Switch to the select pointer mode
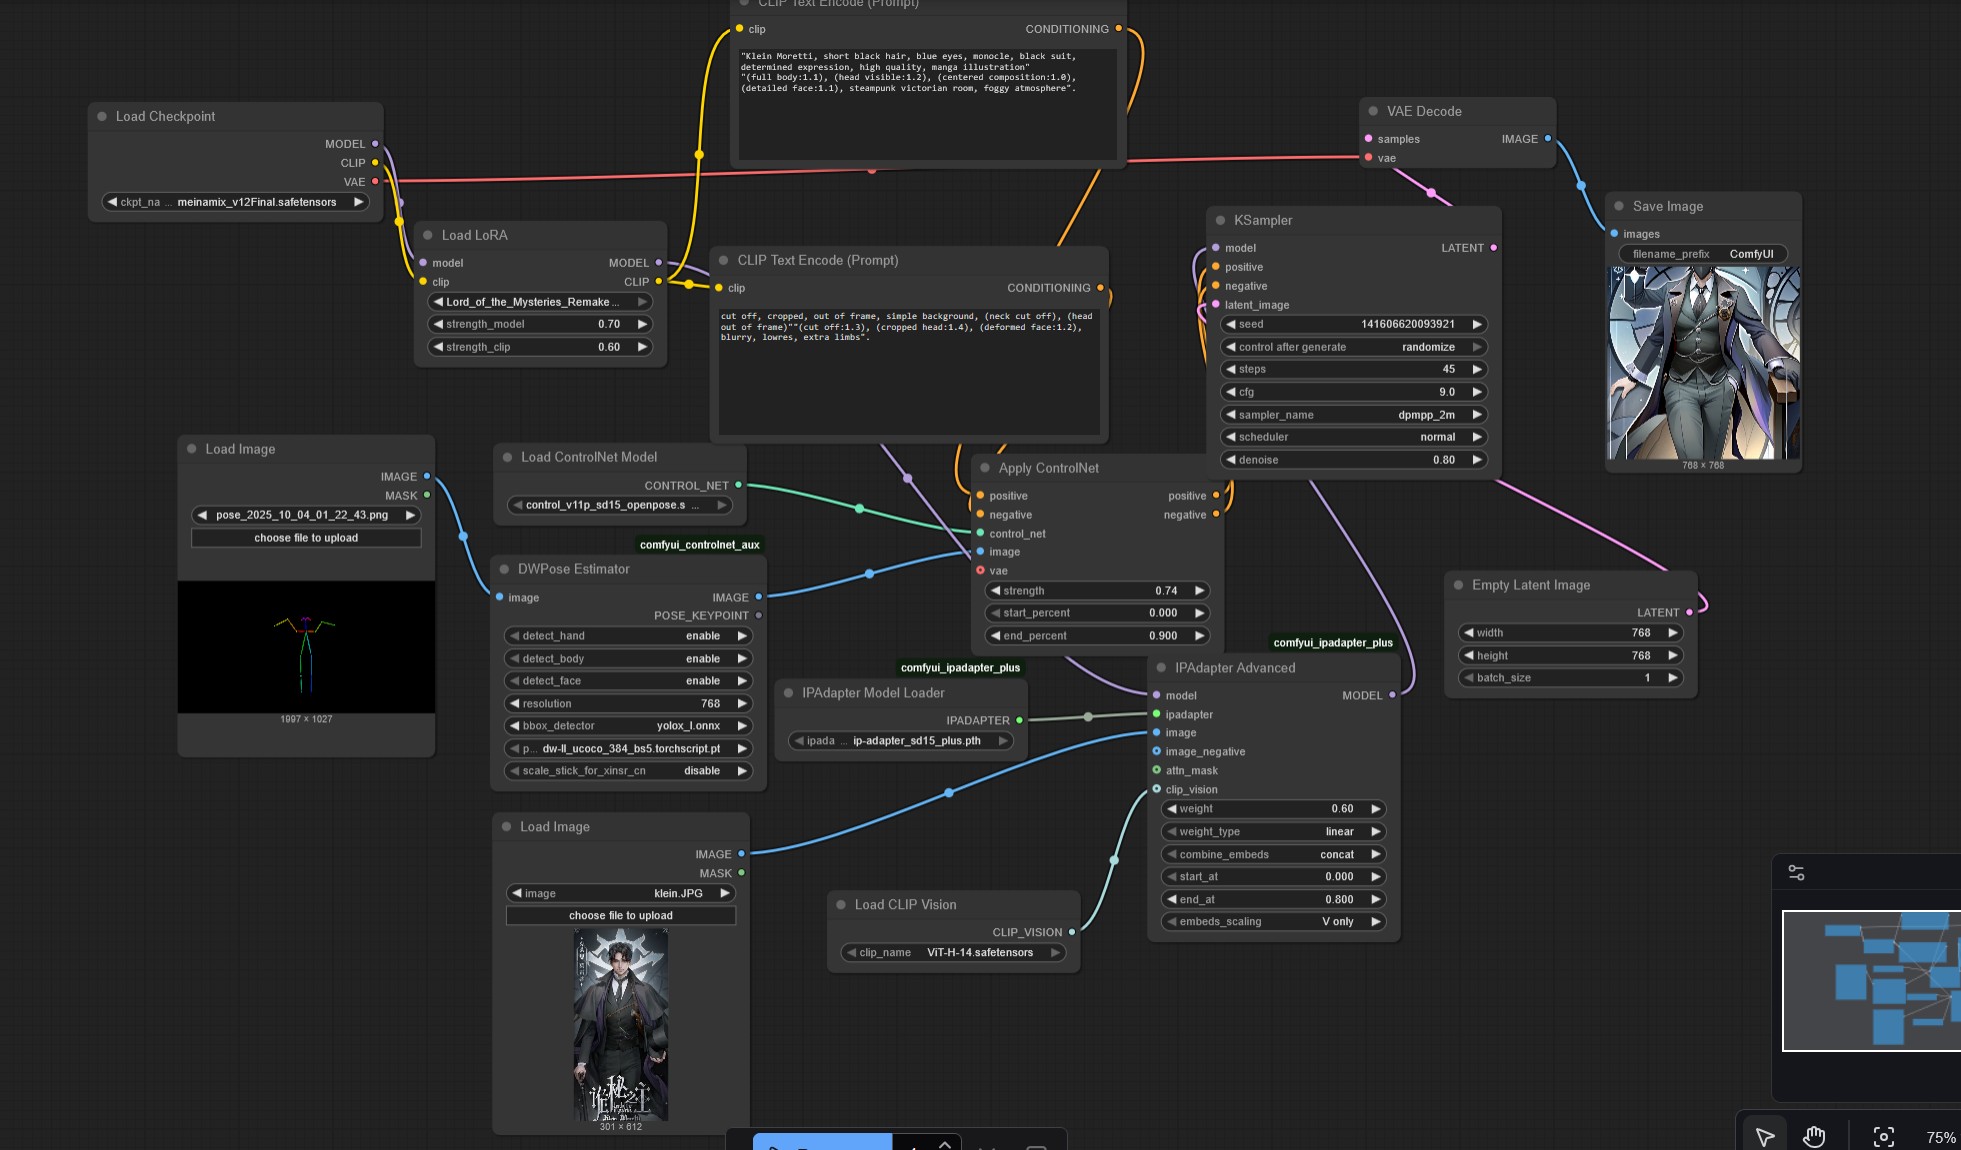1961x1150 pixels. pyautogui.click(x=1764, y=1137)
